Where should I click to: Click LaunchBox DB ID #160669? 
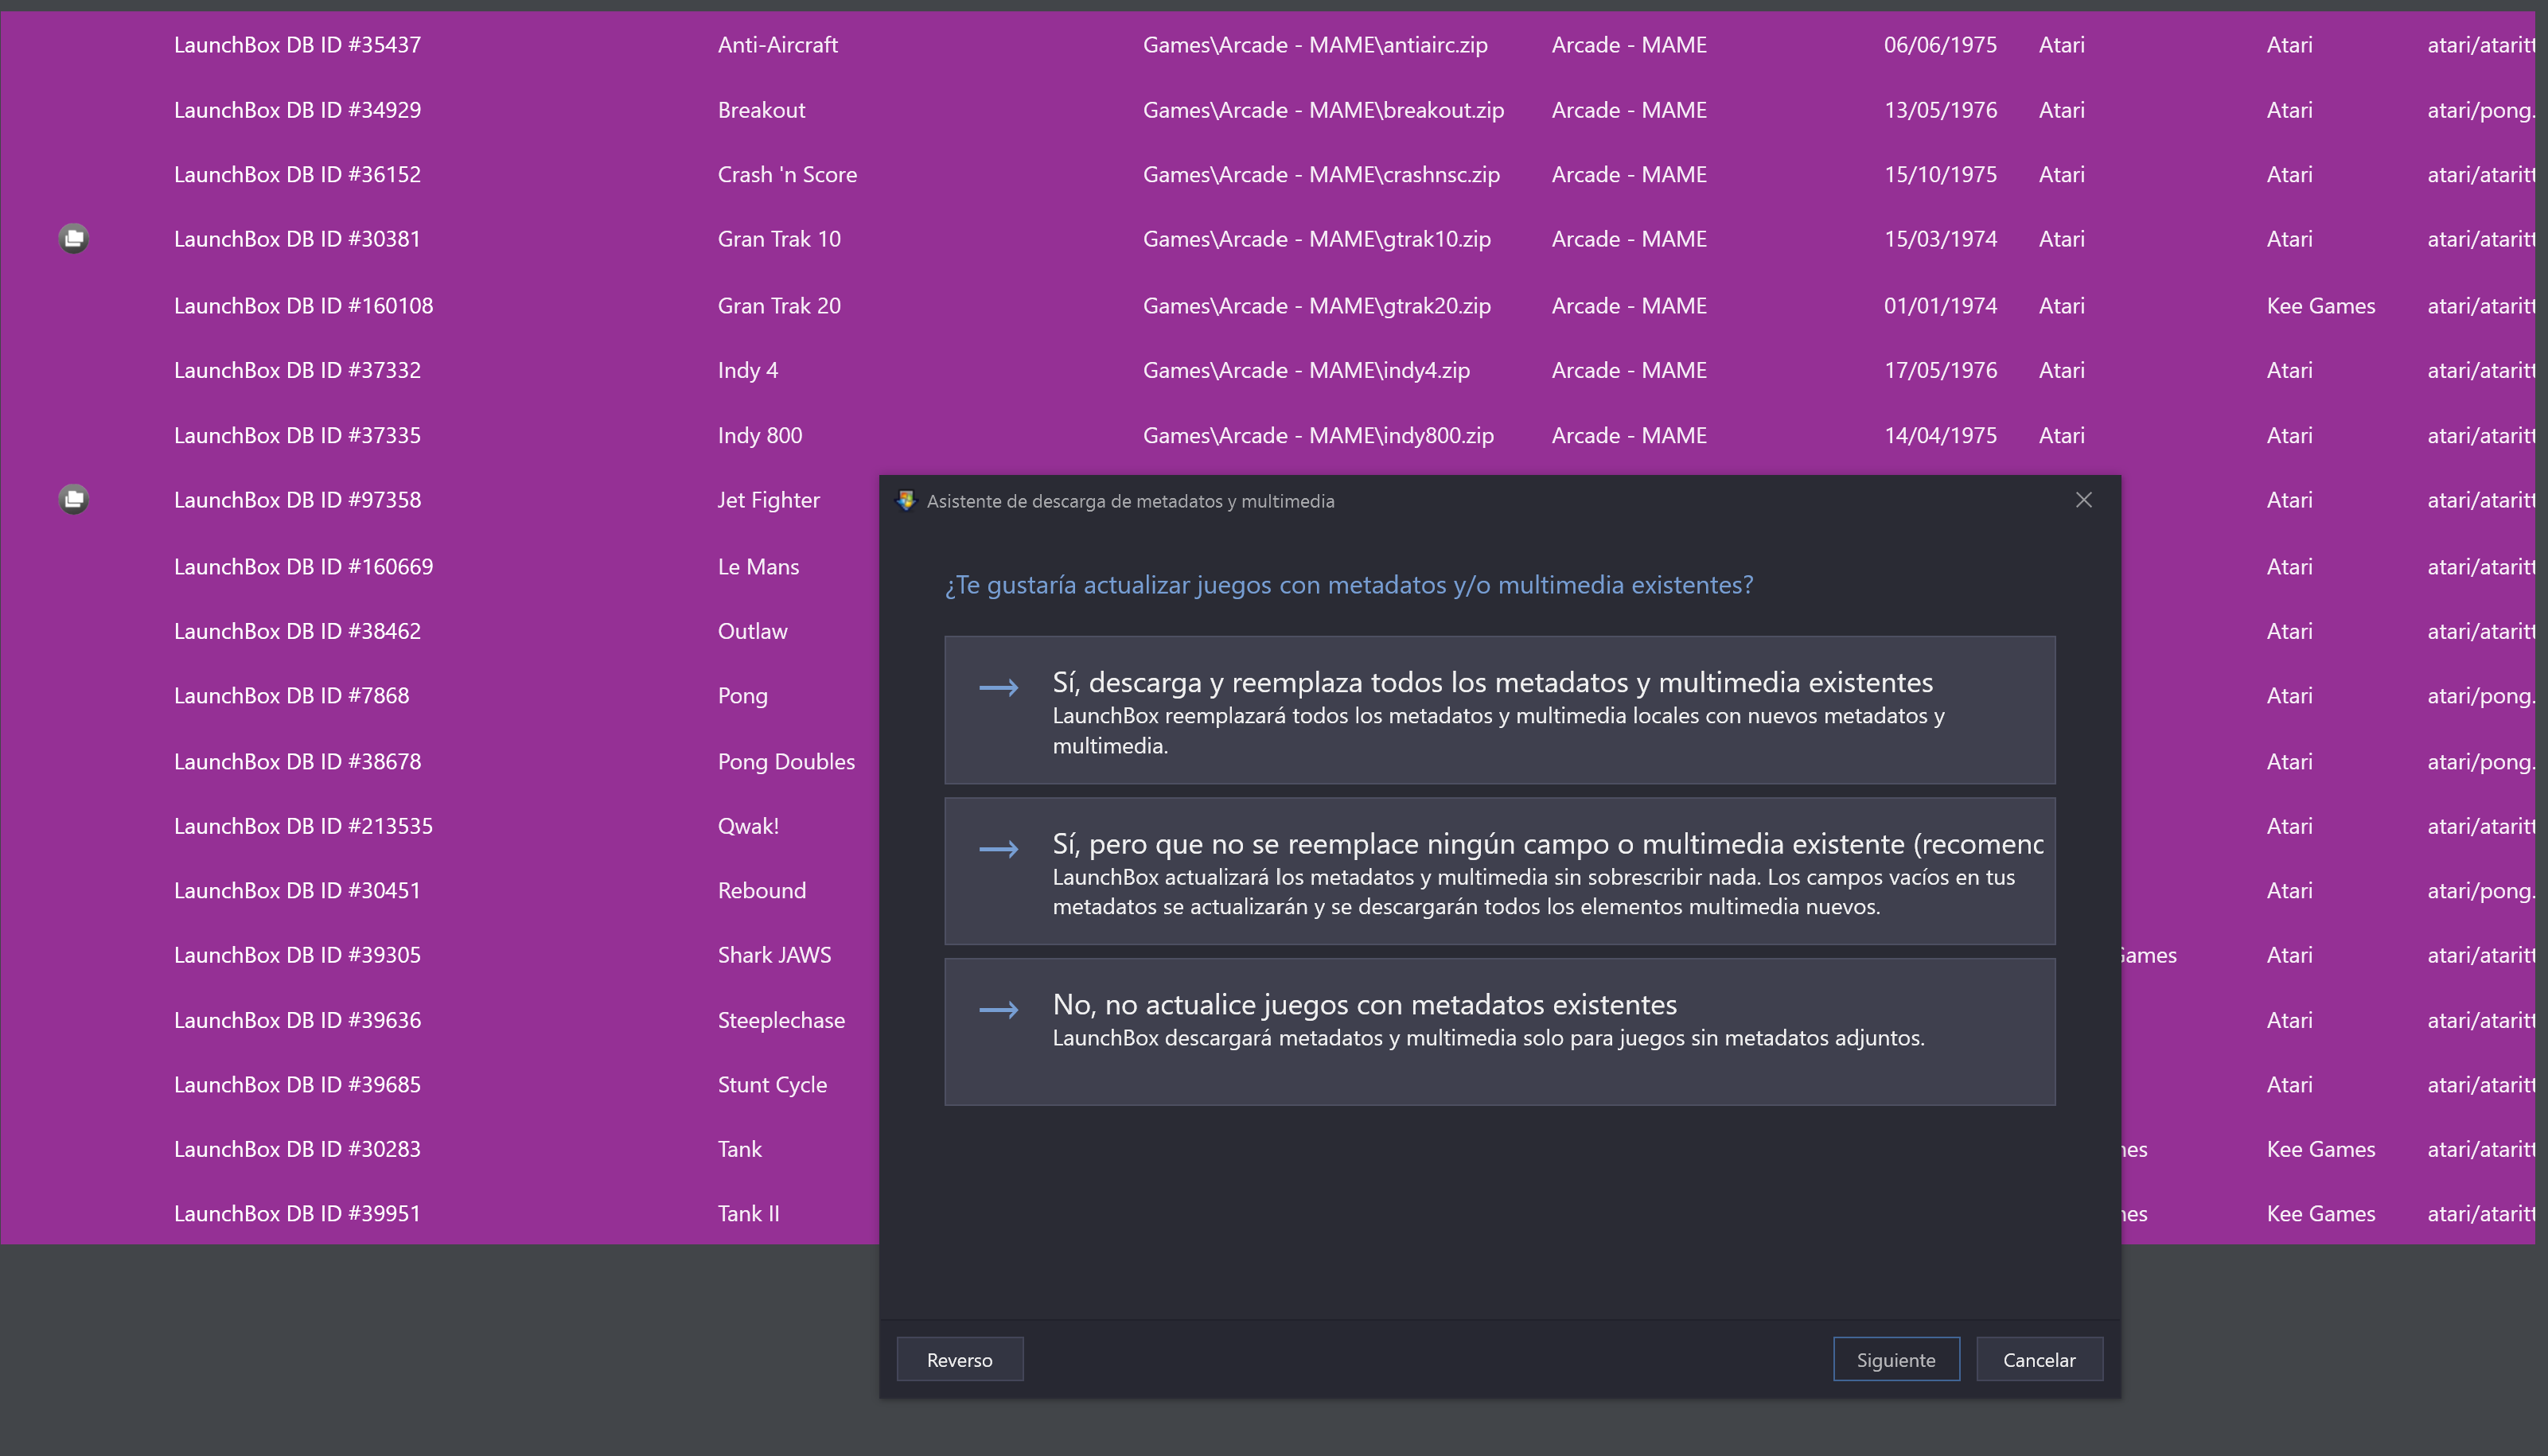click(x=303, y=567)
